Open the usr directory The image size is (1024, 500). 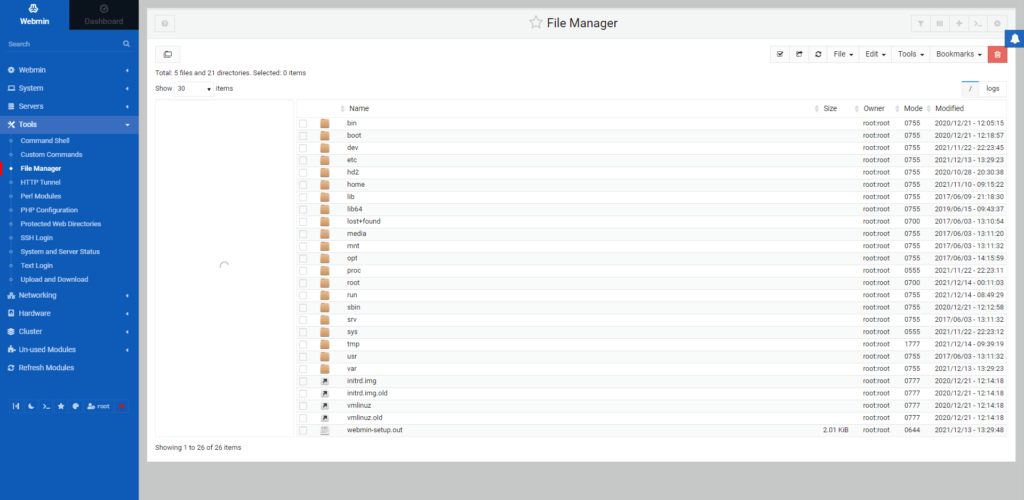pyautogui.click(x=352, y=356)
